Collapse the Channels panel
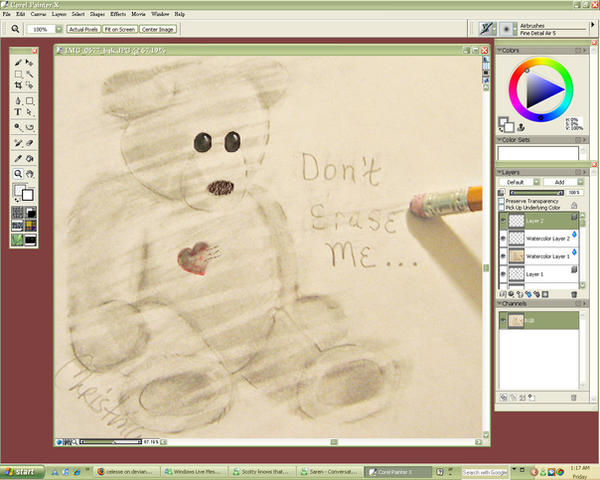The image size is (600, 480). [x=499, y=304]
